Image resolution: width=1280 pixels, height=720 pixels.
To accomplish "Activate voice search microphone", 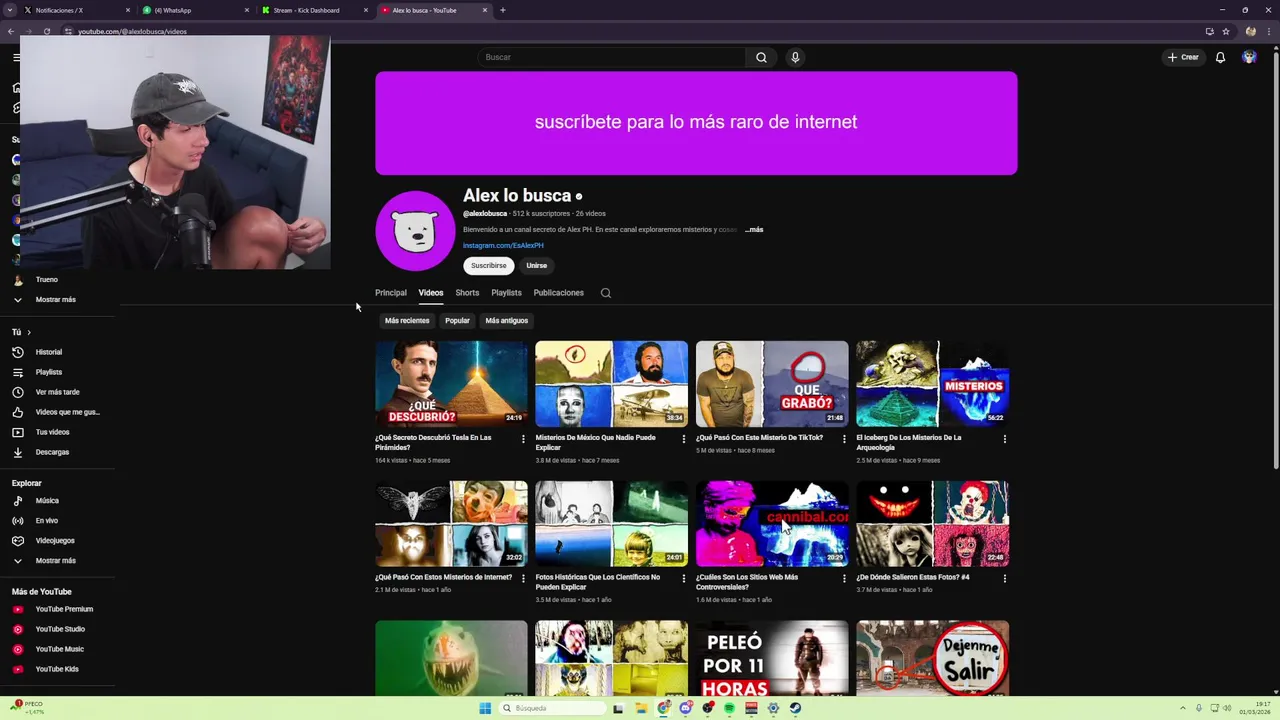I will pos(795,57).
